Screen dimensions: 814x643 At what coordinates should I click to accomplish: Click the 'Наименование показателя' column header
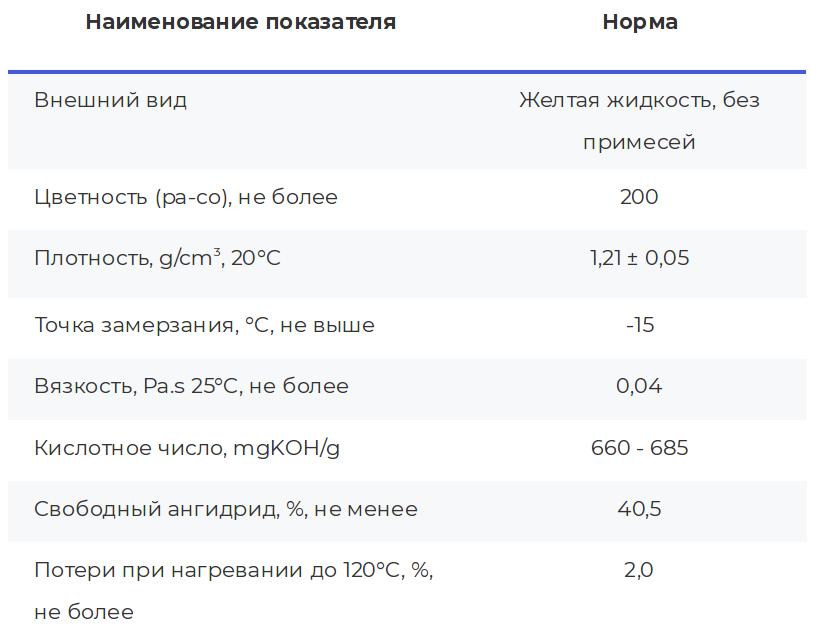point(240,22)
